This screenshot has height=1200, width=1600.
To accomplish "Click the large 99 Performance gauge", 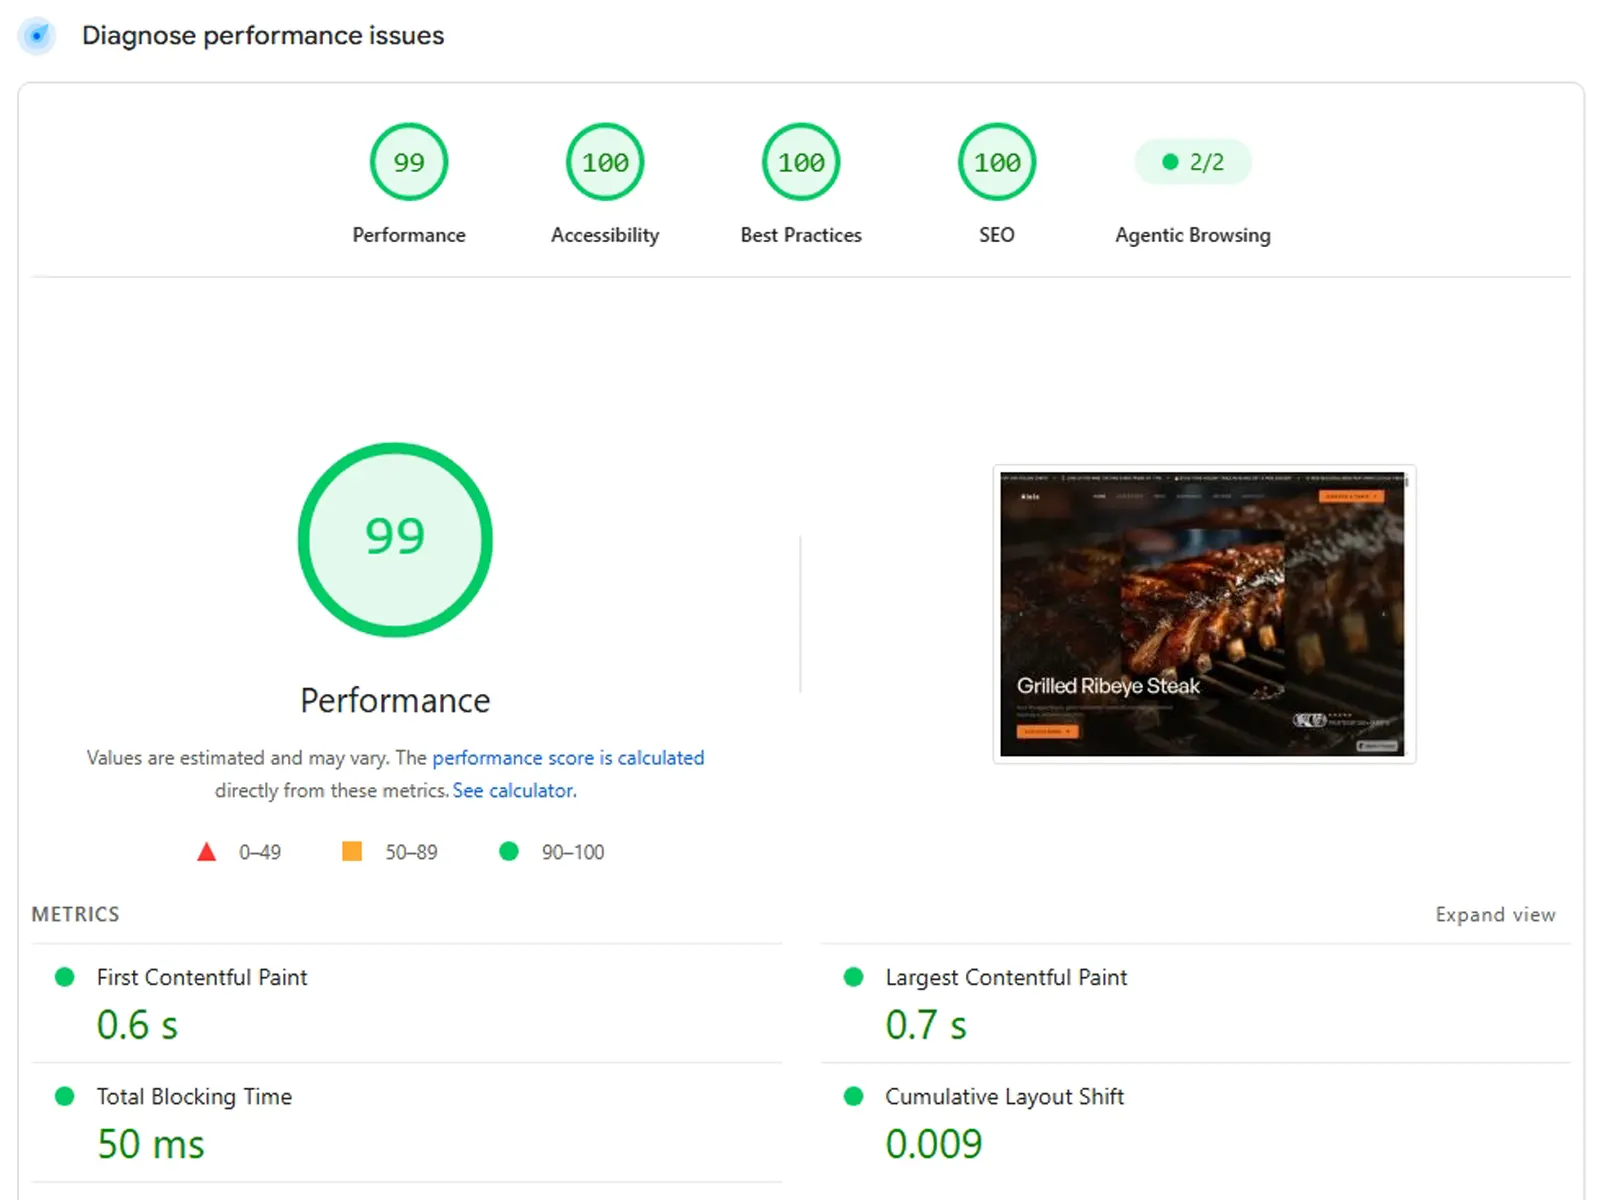I will click(395, 540).
